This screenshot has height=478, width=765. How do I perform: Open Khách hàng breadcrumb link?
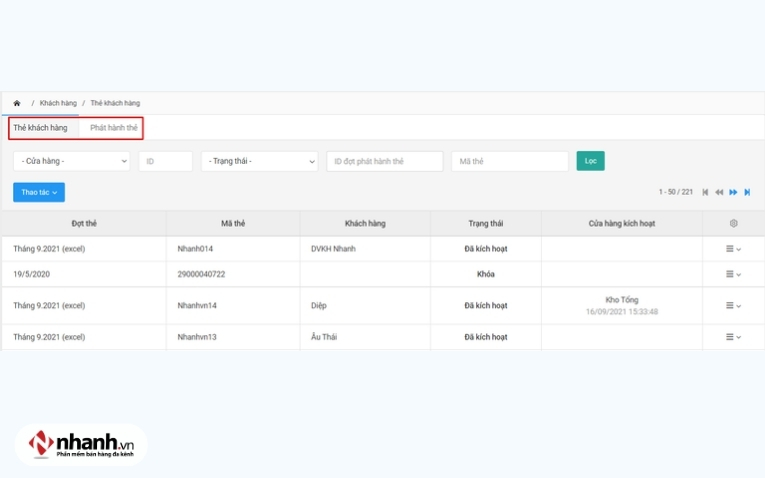(x=58, y=103)
